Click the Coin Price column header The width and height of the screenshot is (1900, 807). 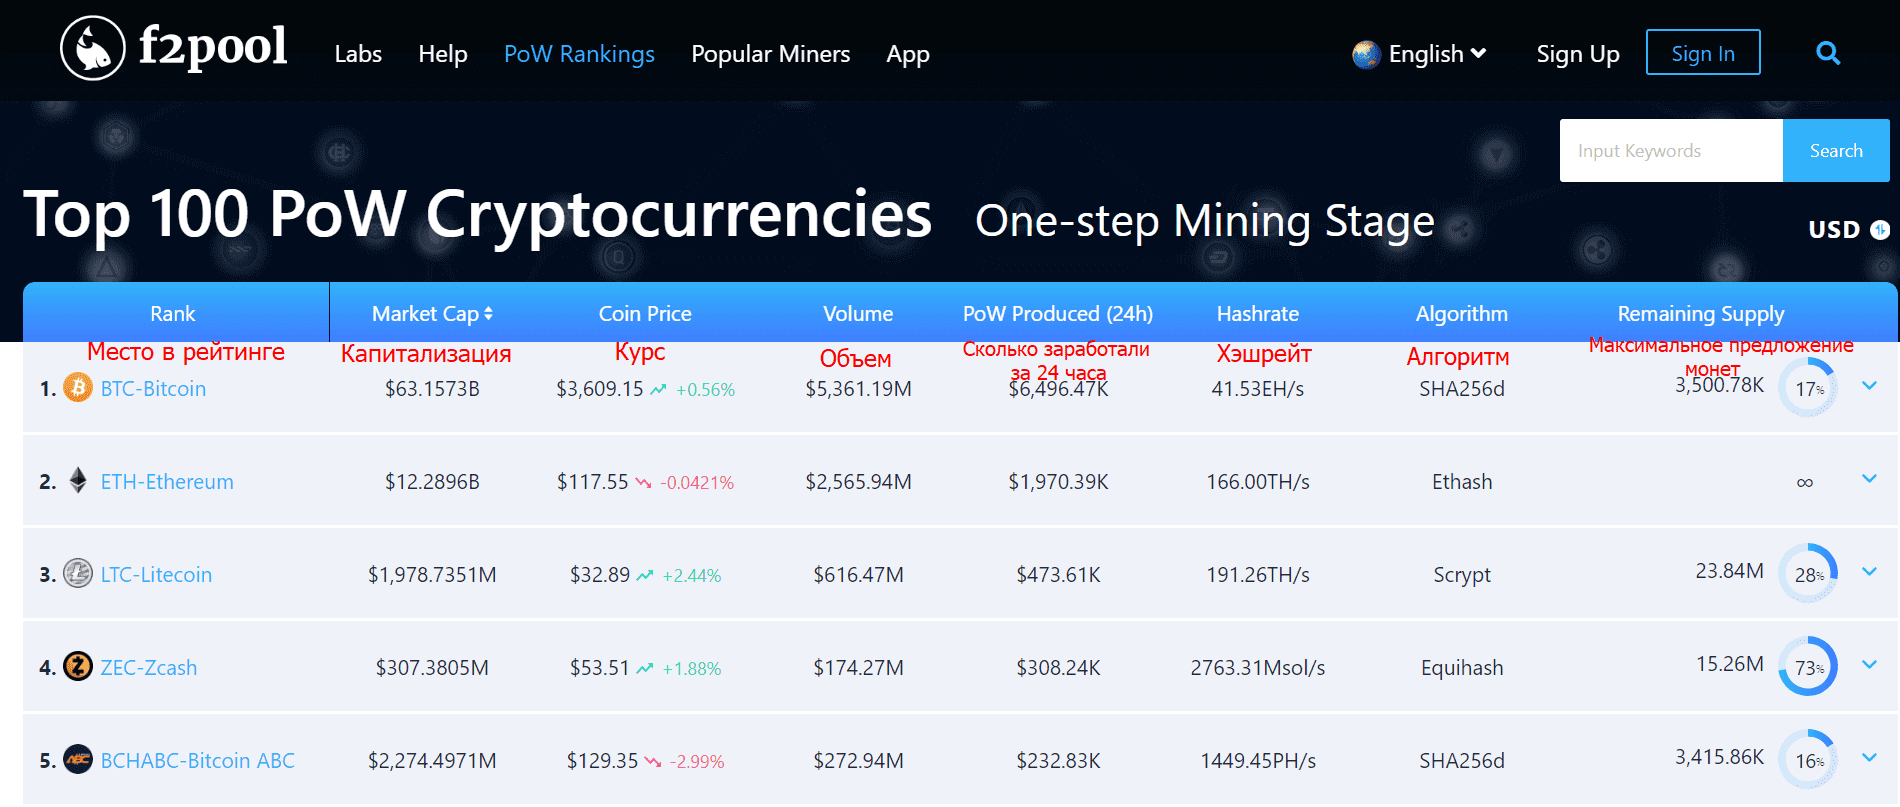[645, 314]
